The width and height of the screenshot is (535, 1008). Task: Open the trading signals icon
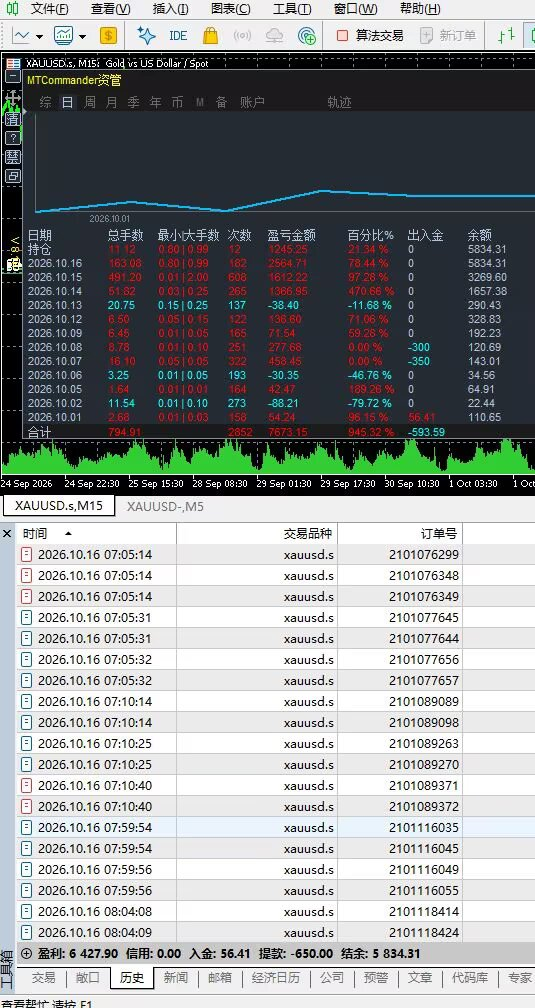[242, 36]
